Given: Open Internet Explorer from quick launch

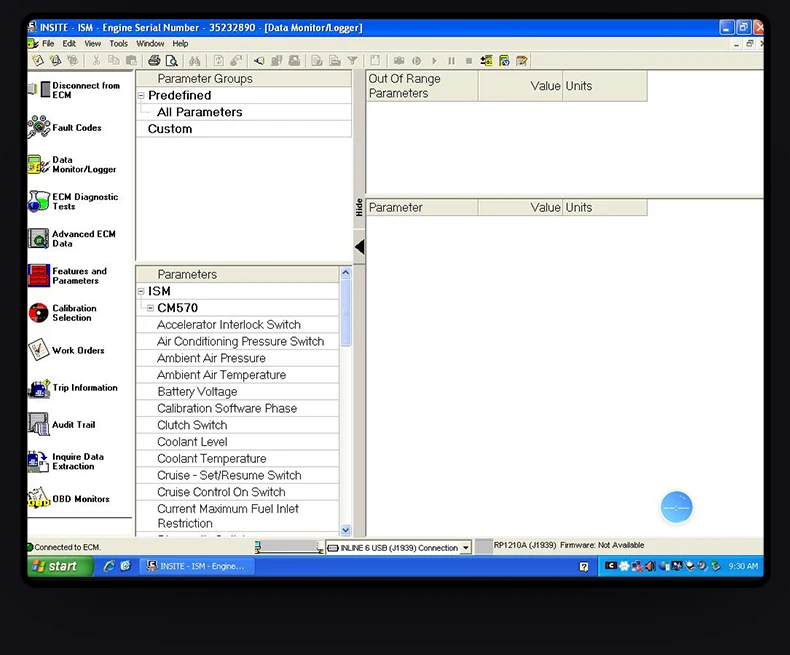Looking at the screenshot, I should click(109, 566).
